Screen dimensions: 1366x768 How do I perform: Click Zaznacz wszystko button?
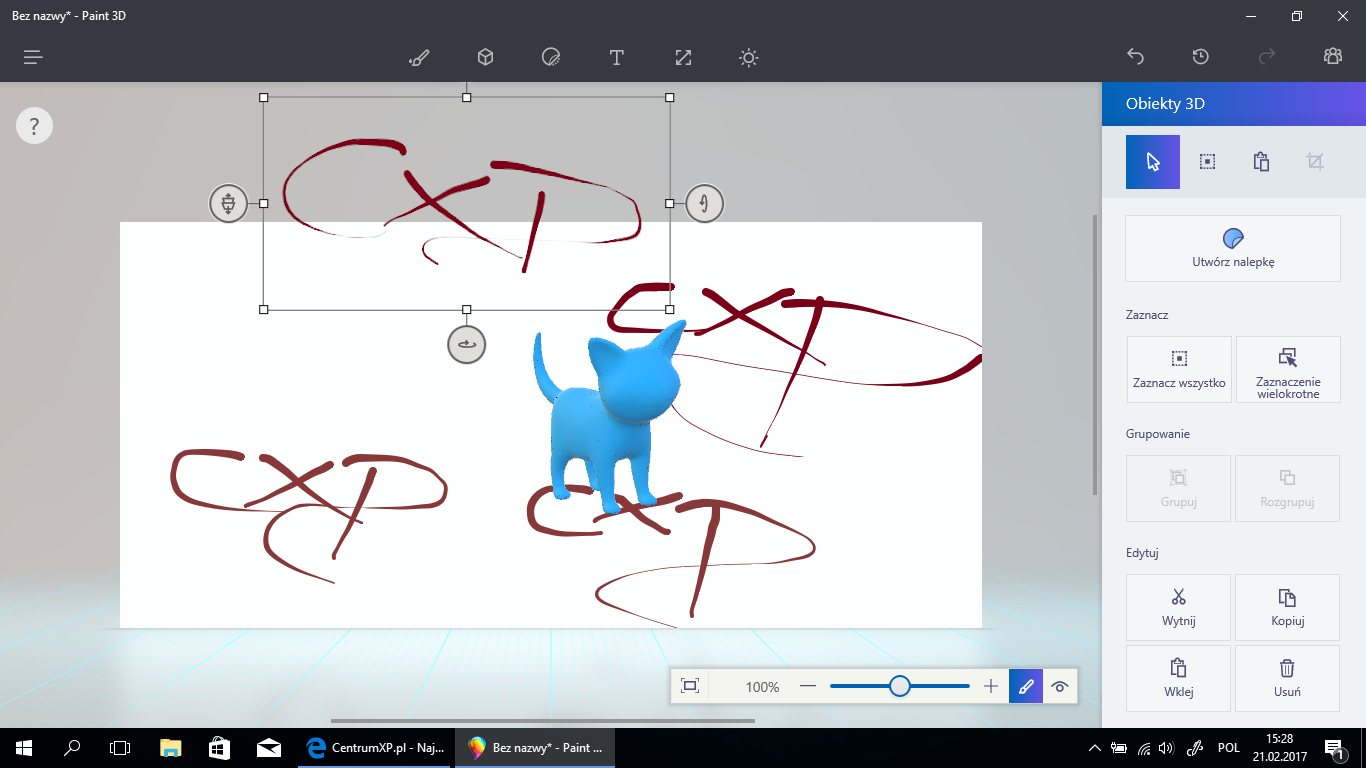pyautogui.click(x=1179, y=370)
